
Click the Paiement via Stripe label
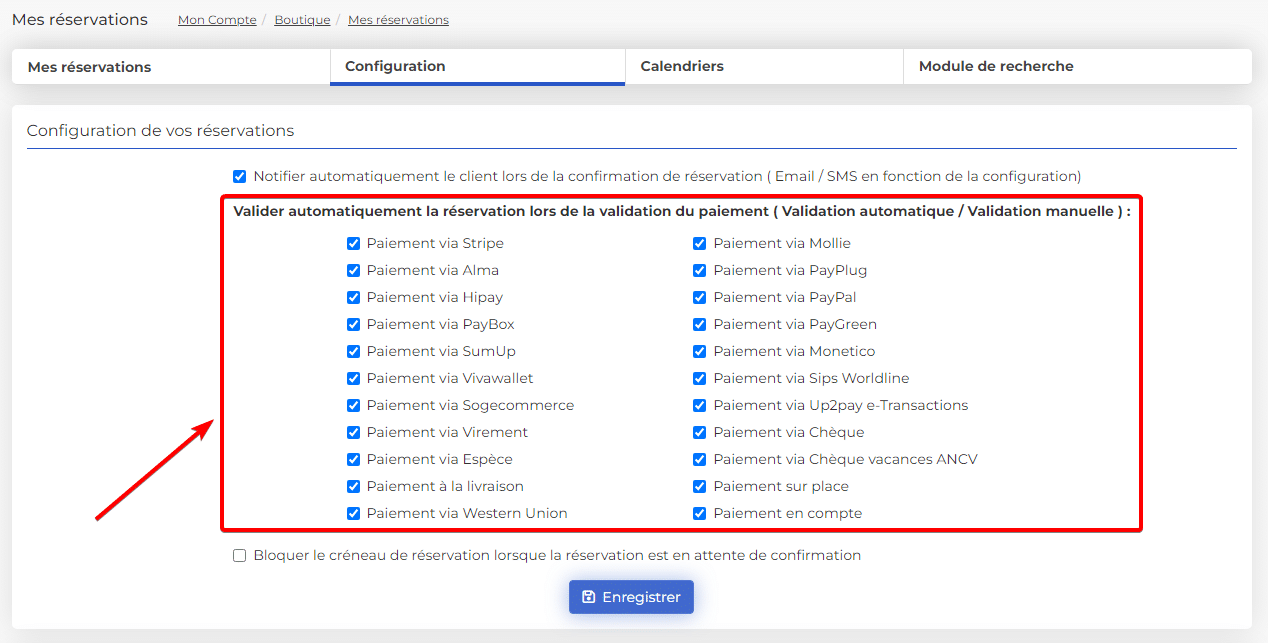click(x=435, y=243)
